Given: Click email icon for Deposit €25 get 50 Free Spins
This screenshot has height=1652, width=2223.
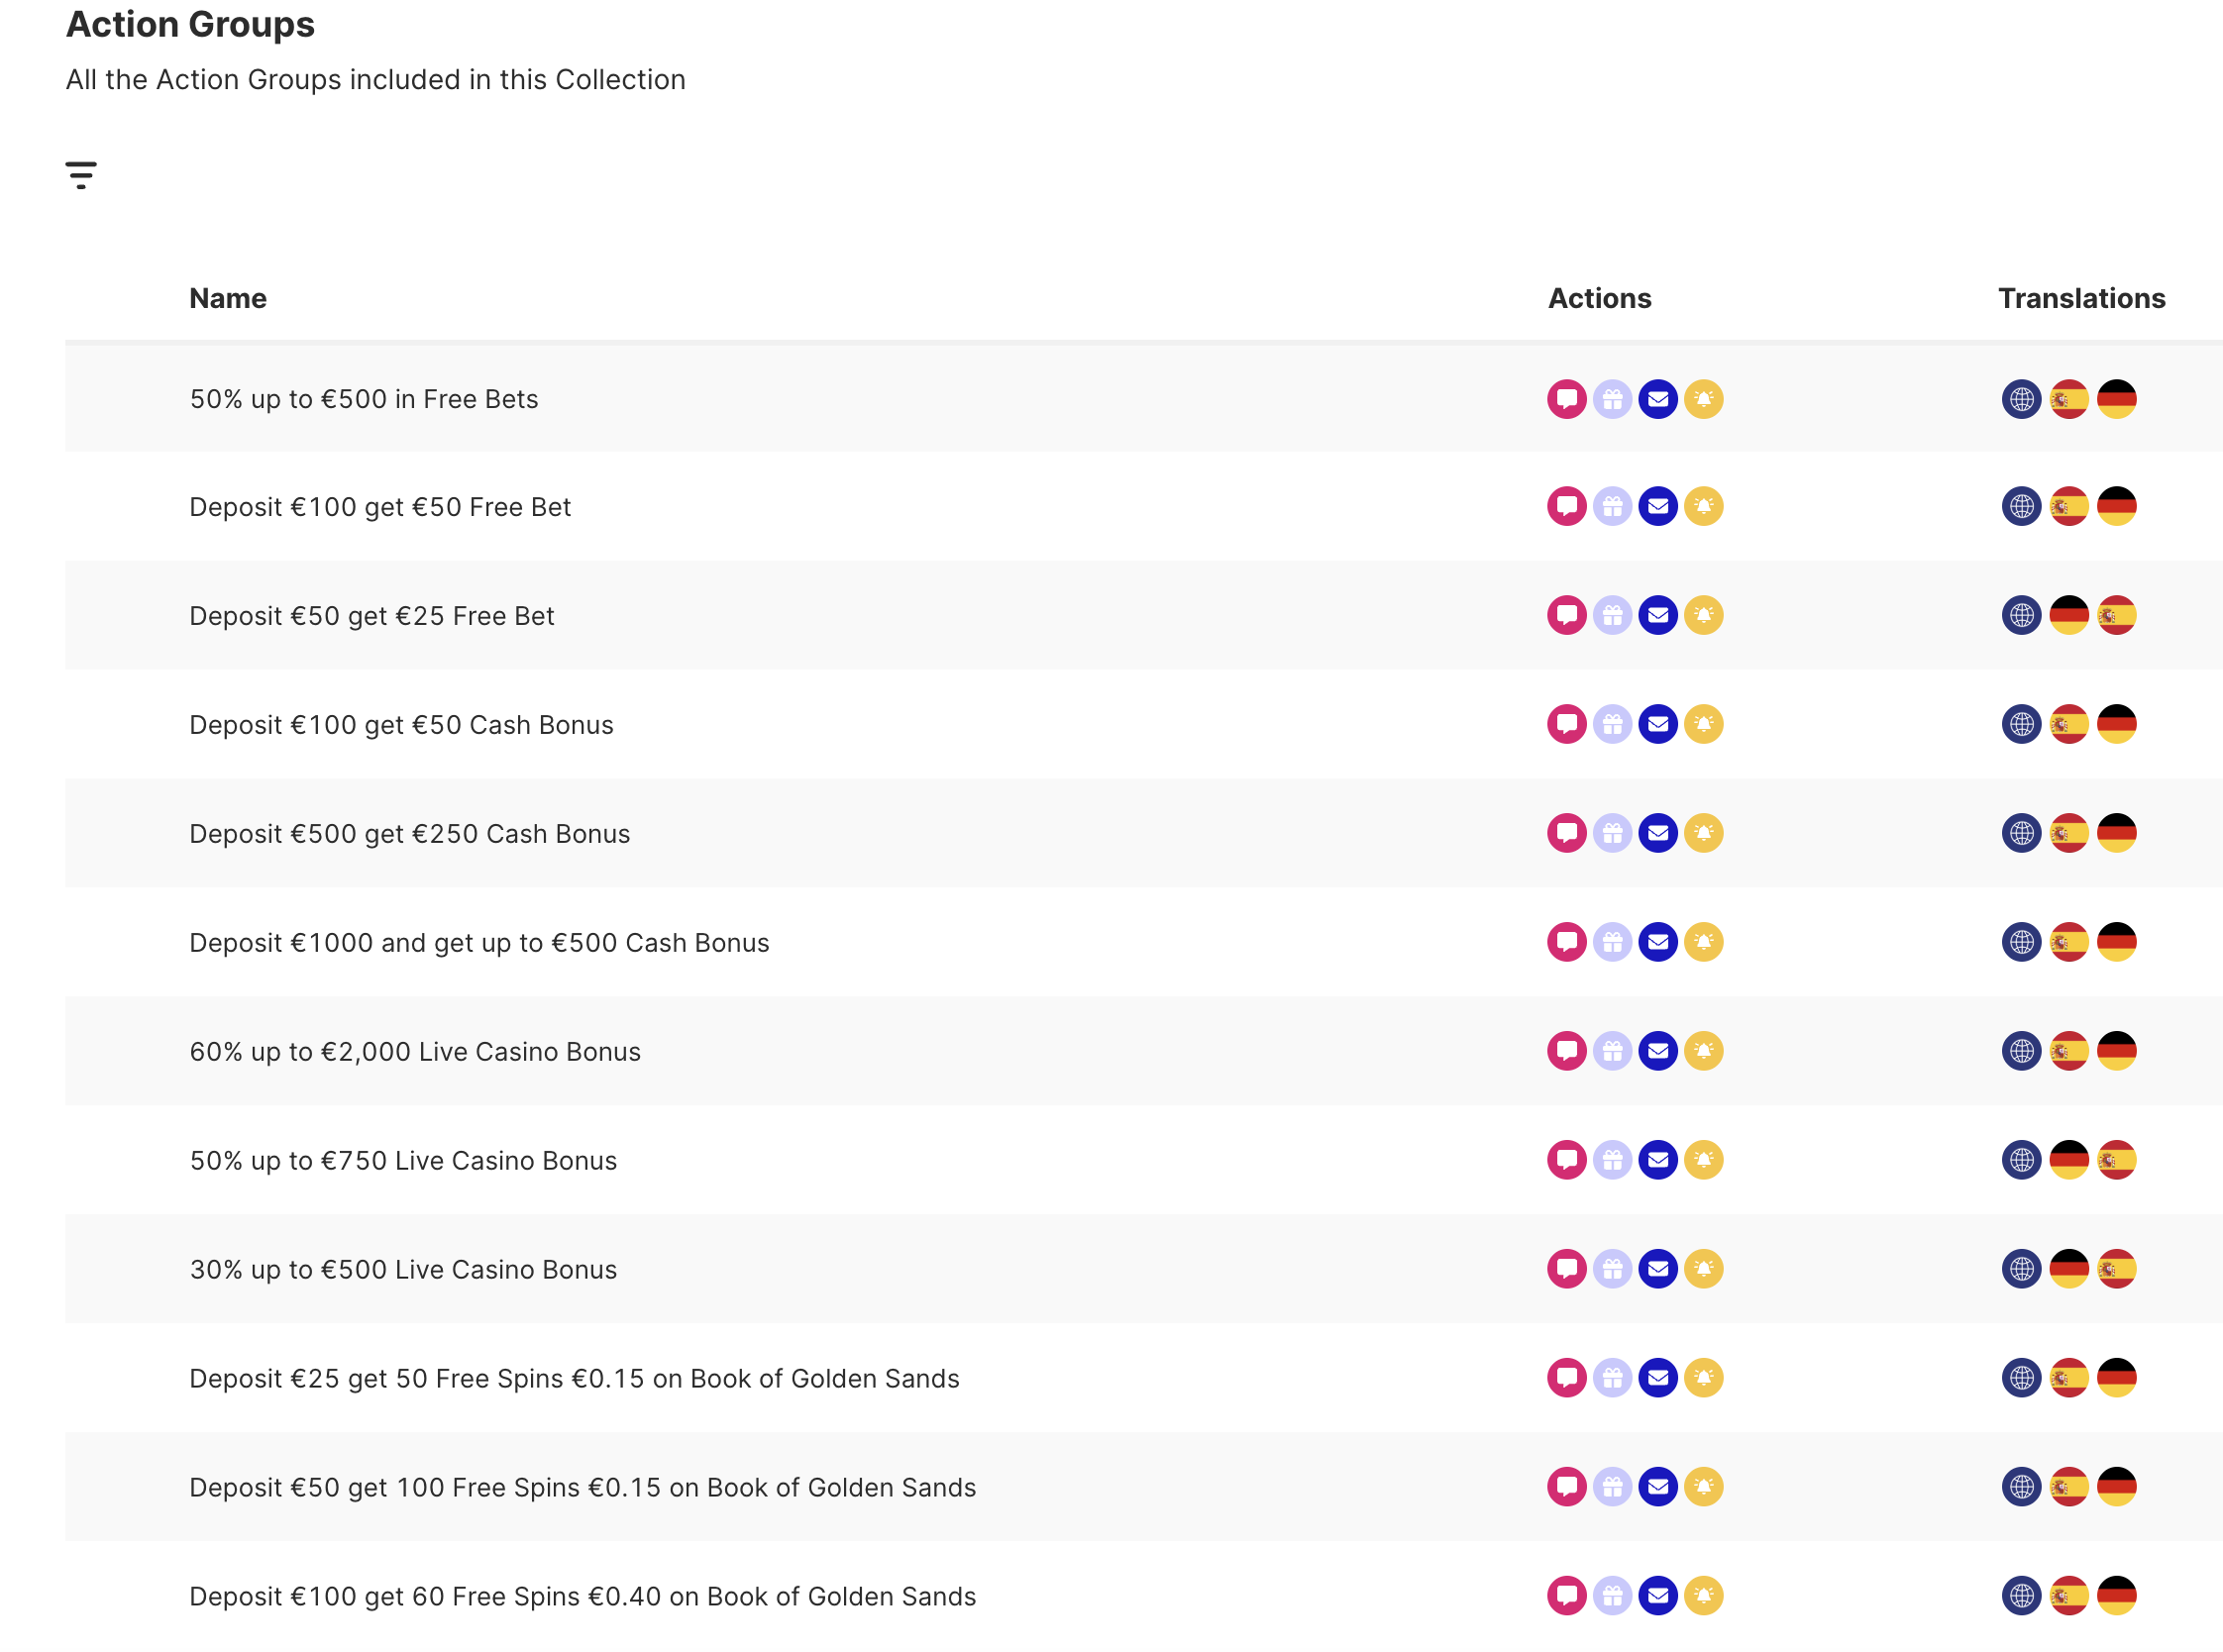Looking at the screenshot, I should click(x=1657, y=1378).
